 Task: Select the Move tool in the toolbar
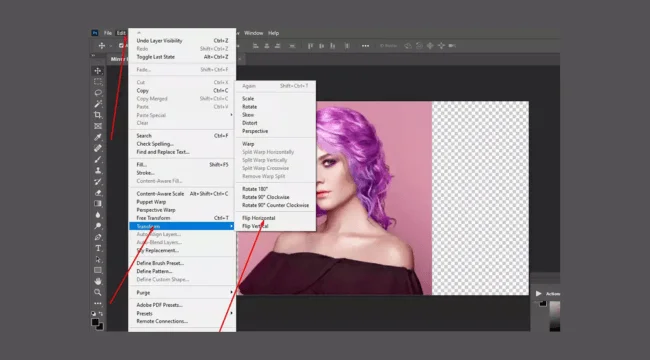click(98, 71)
